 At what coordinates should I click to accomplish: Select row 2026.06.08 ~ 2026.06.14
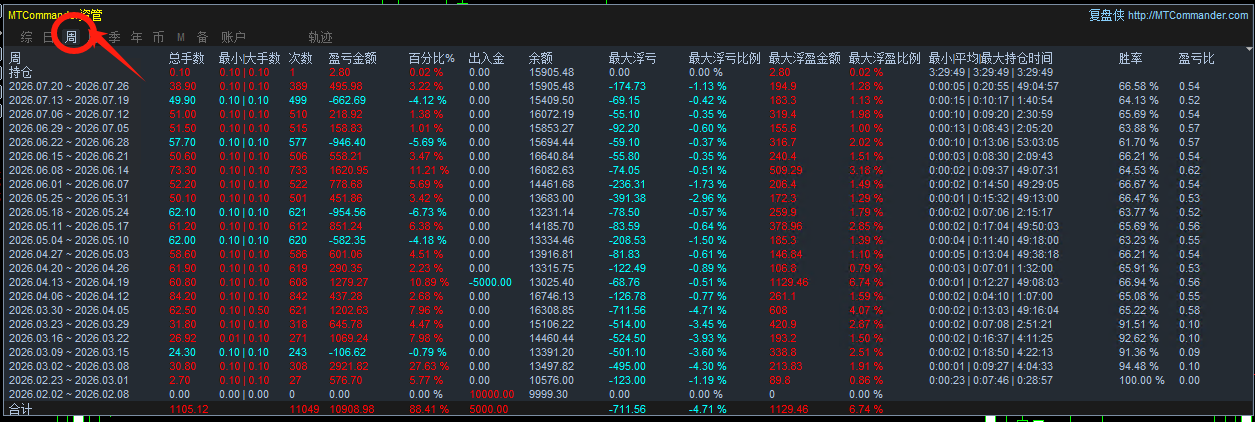click(x=69, y=171)
